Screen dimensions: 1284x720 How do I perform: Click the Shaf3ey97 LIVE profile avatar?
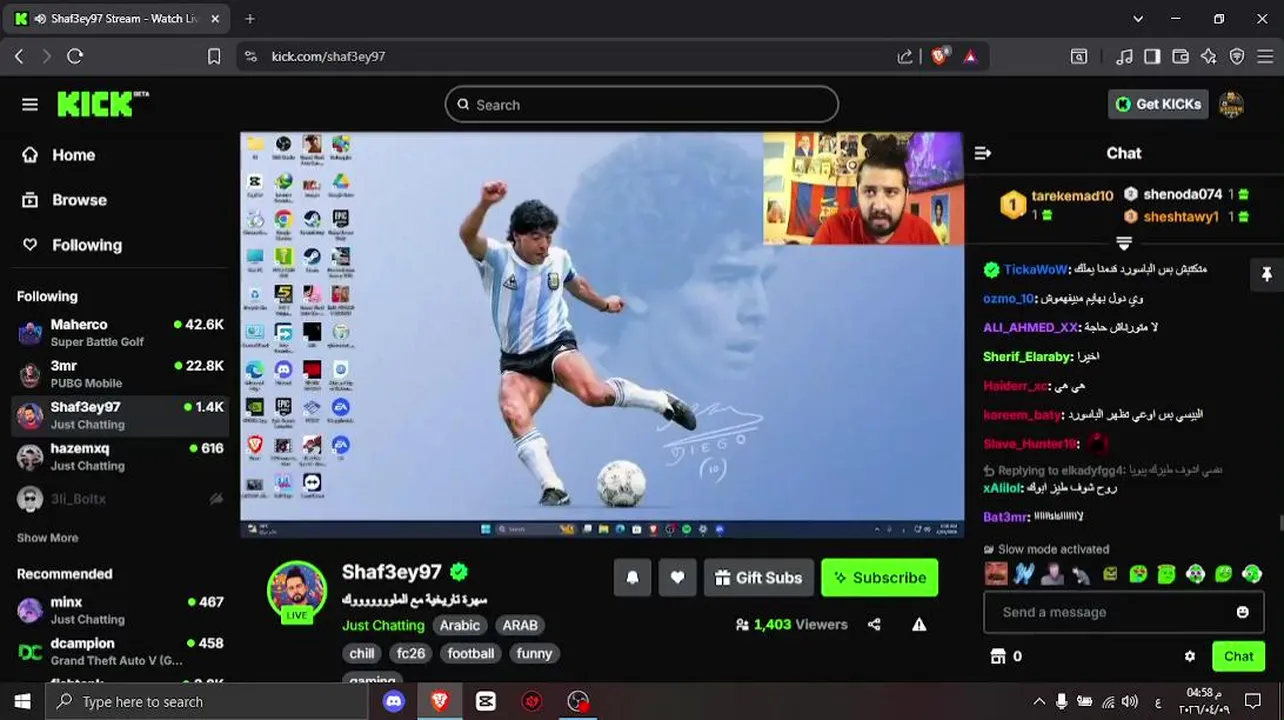click(x=297, y=591)
